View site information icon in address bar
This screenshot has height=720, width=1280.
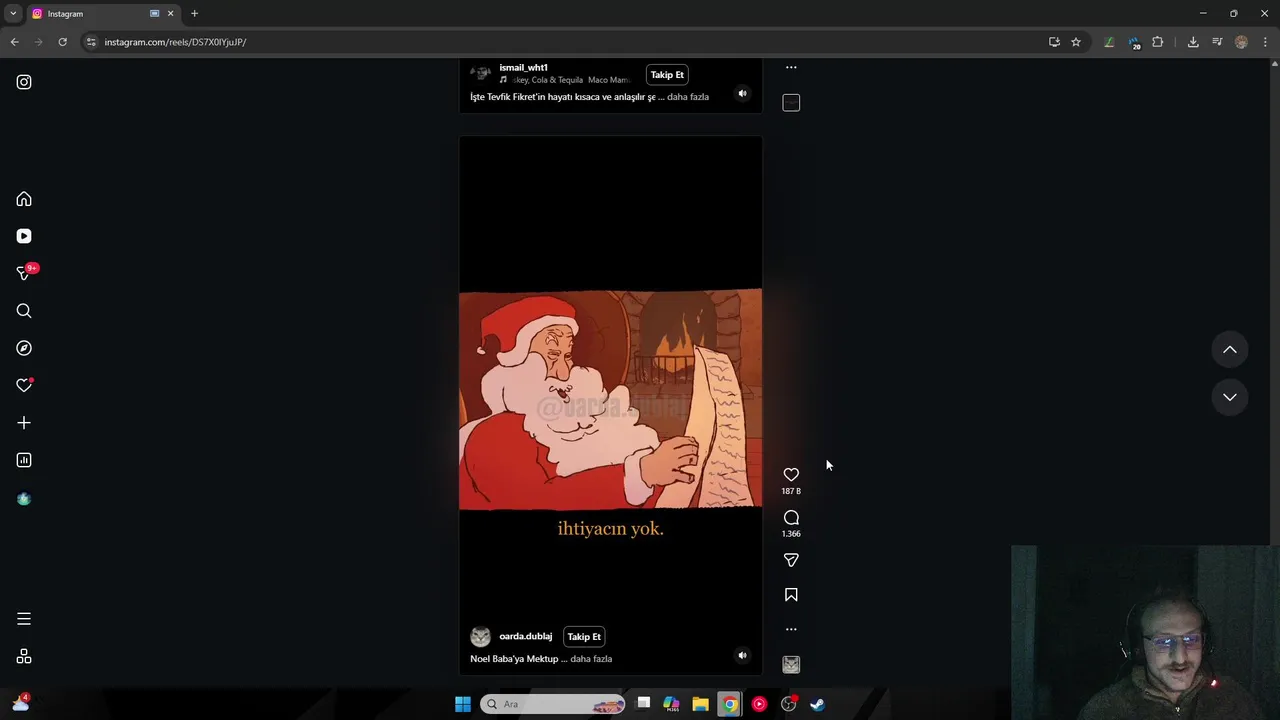tap(91, 42)
